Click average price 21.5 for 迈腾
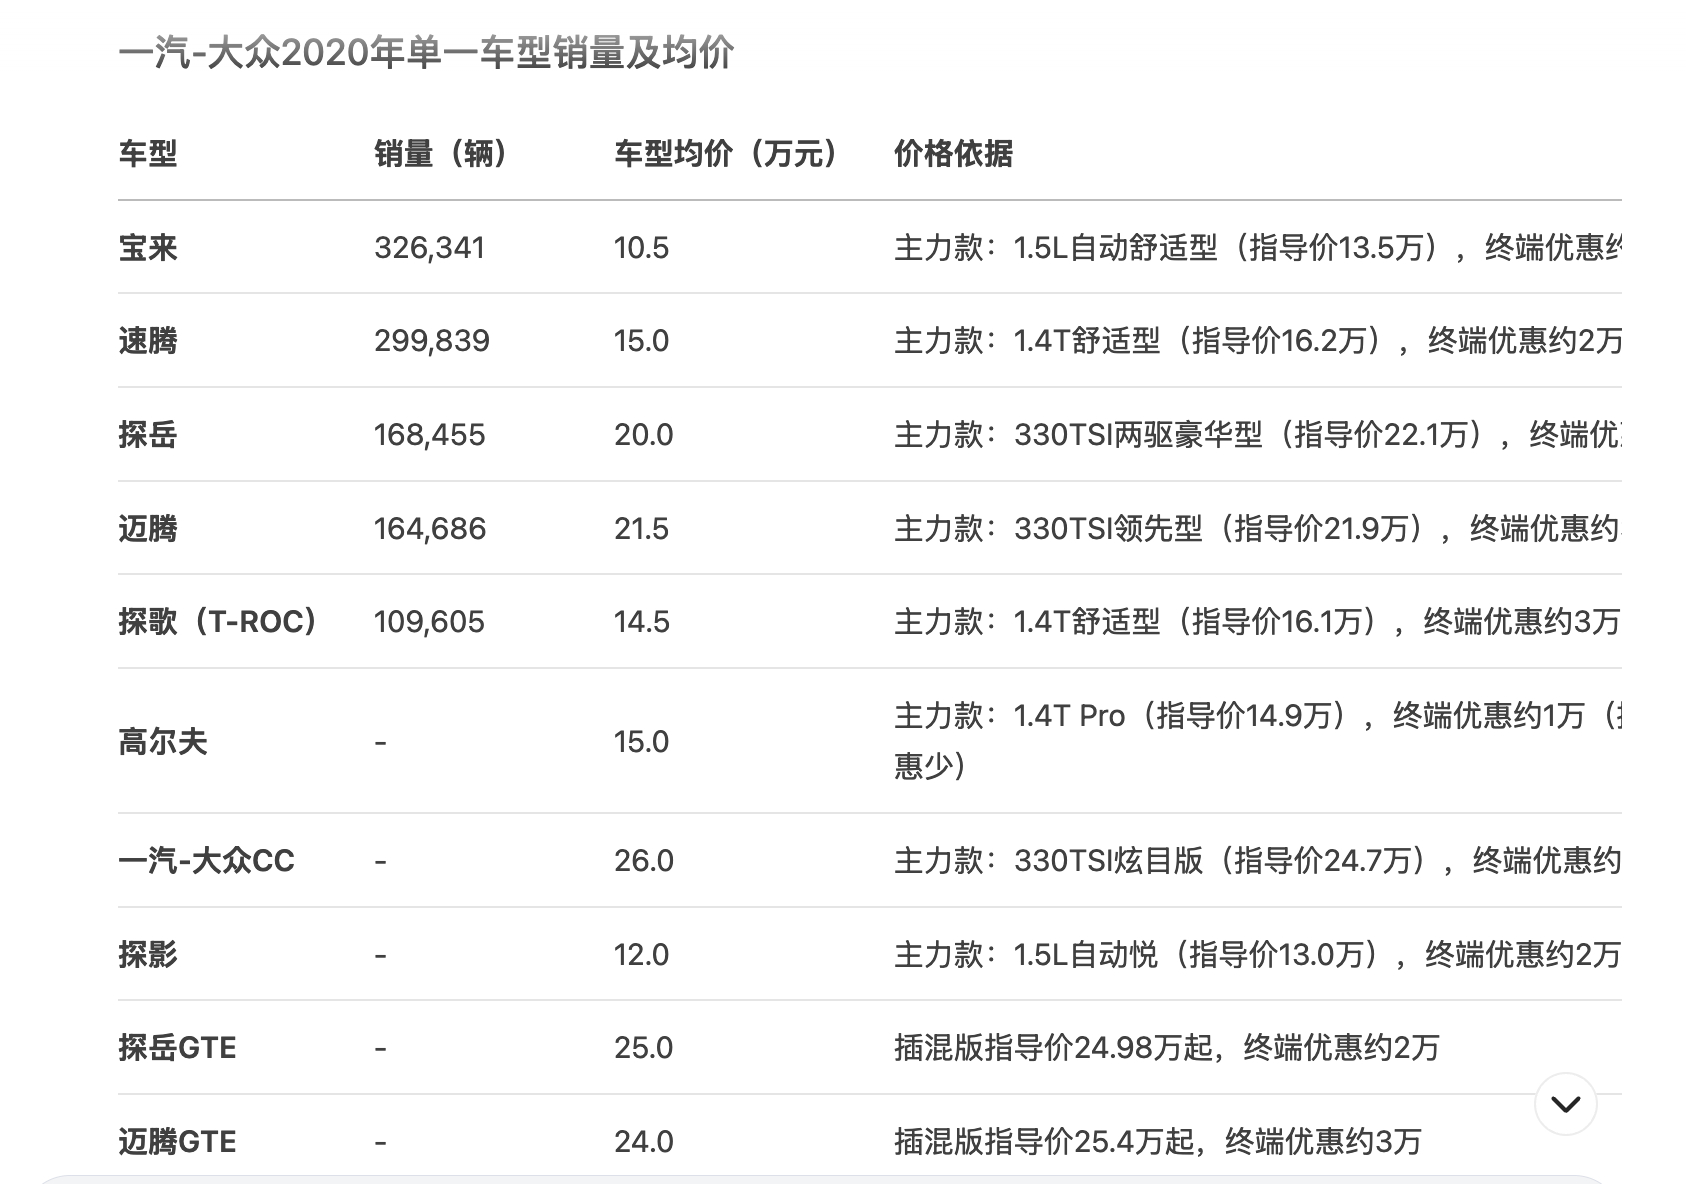This screenshot has width=1686, height=1184. pos(641,528)
